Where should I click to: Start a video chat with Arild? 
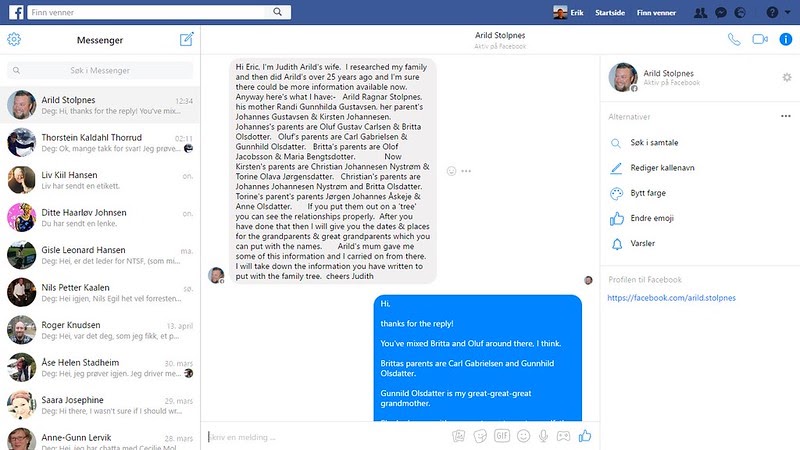tap(760, 39)
